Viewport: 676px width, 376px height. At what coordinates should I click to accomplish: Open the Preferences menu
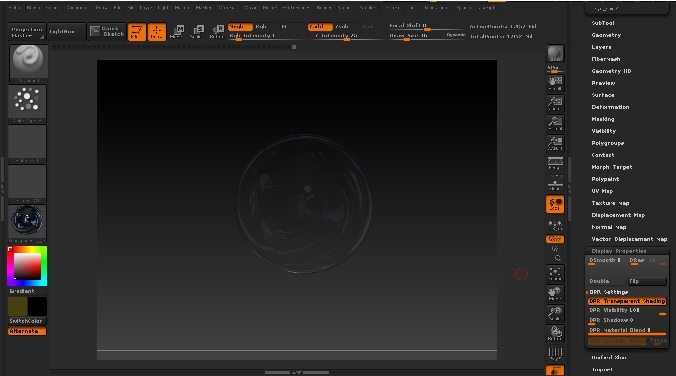(x=295, y=8)
